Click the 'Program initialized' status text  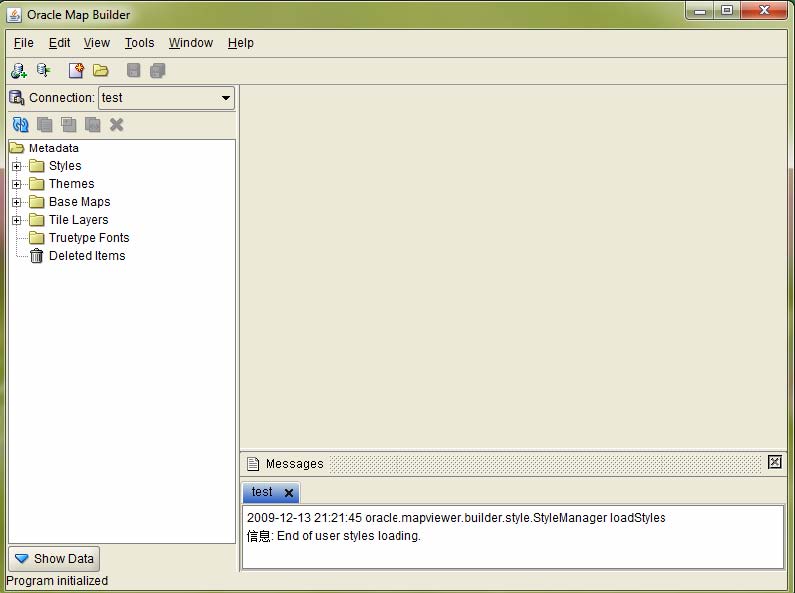point(57,581)
